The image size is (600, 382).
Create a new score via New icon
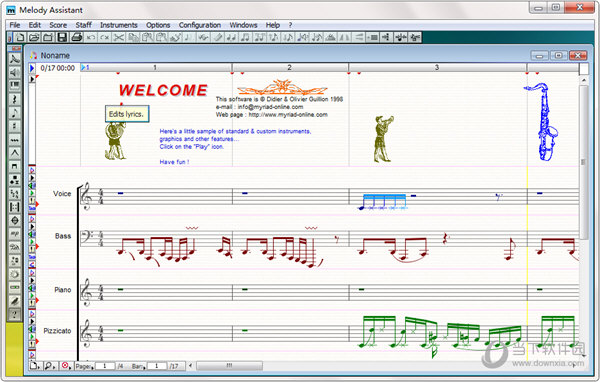[x=20, y=37]
